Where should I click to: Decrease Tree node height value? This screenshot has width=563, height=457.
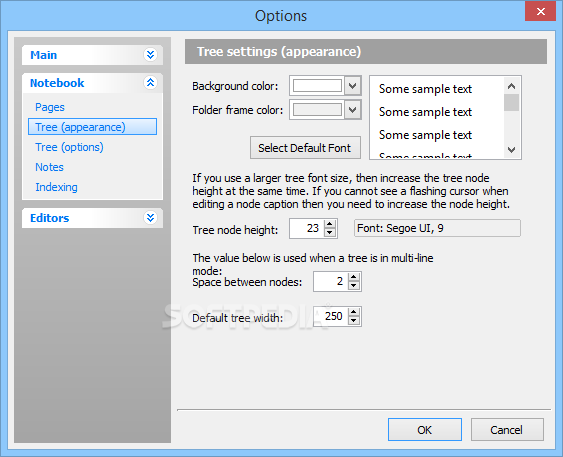pyautogui.click(x=330, y=233)
